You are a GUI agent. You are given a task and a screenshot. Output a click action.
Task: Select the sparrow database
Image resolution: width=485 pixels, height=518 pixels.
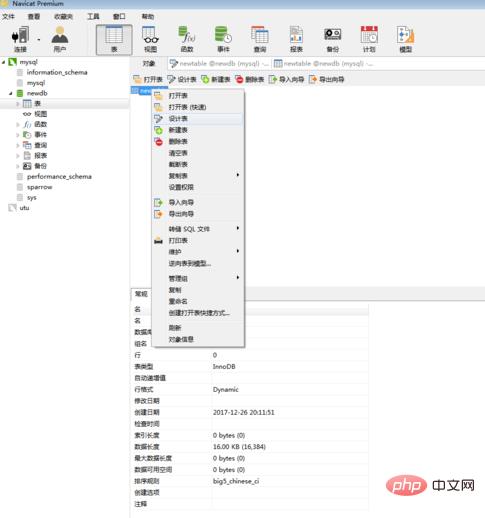click(x=39, y=187)
